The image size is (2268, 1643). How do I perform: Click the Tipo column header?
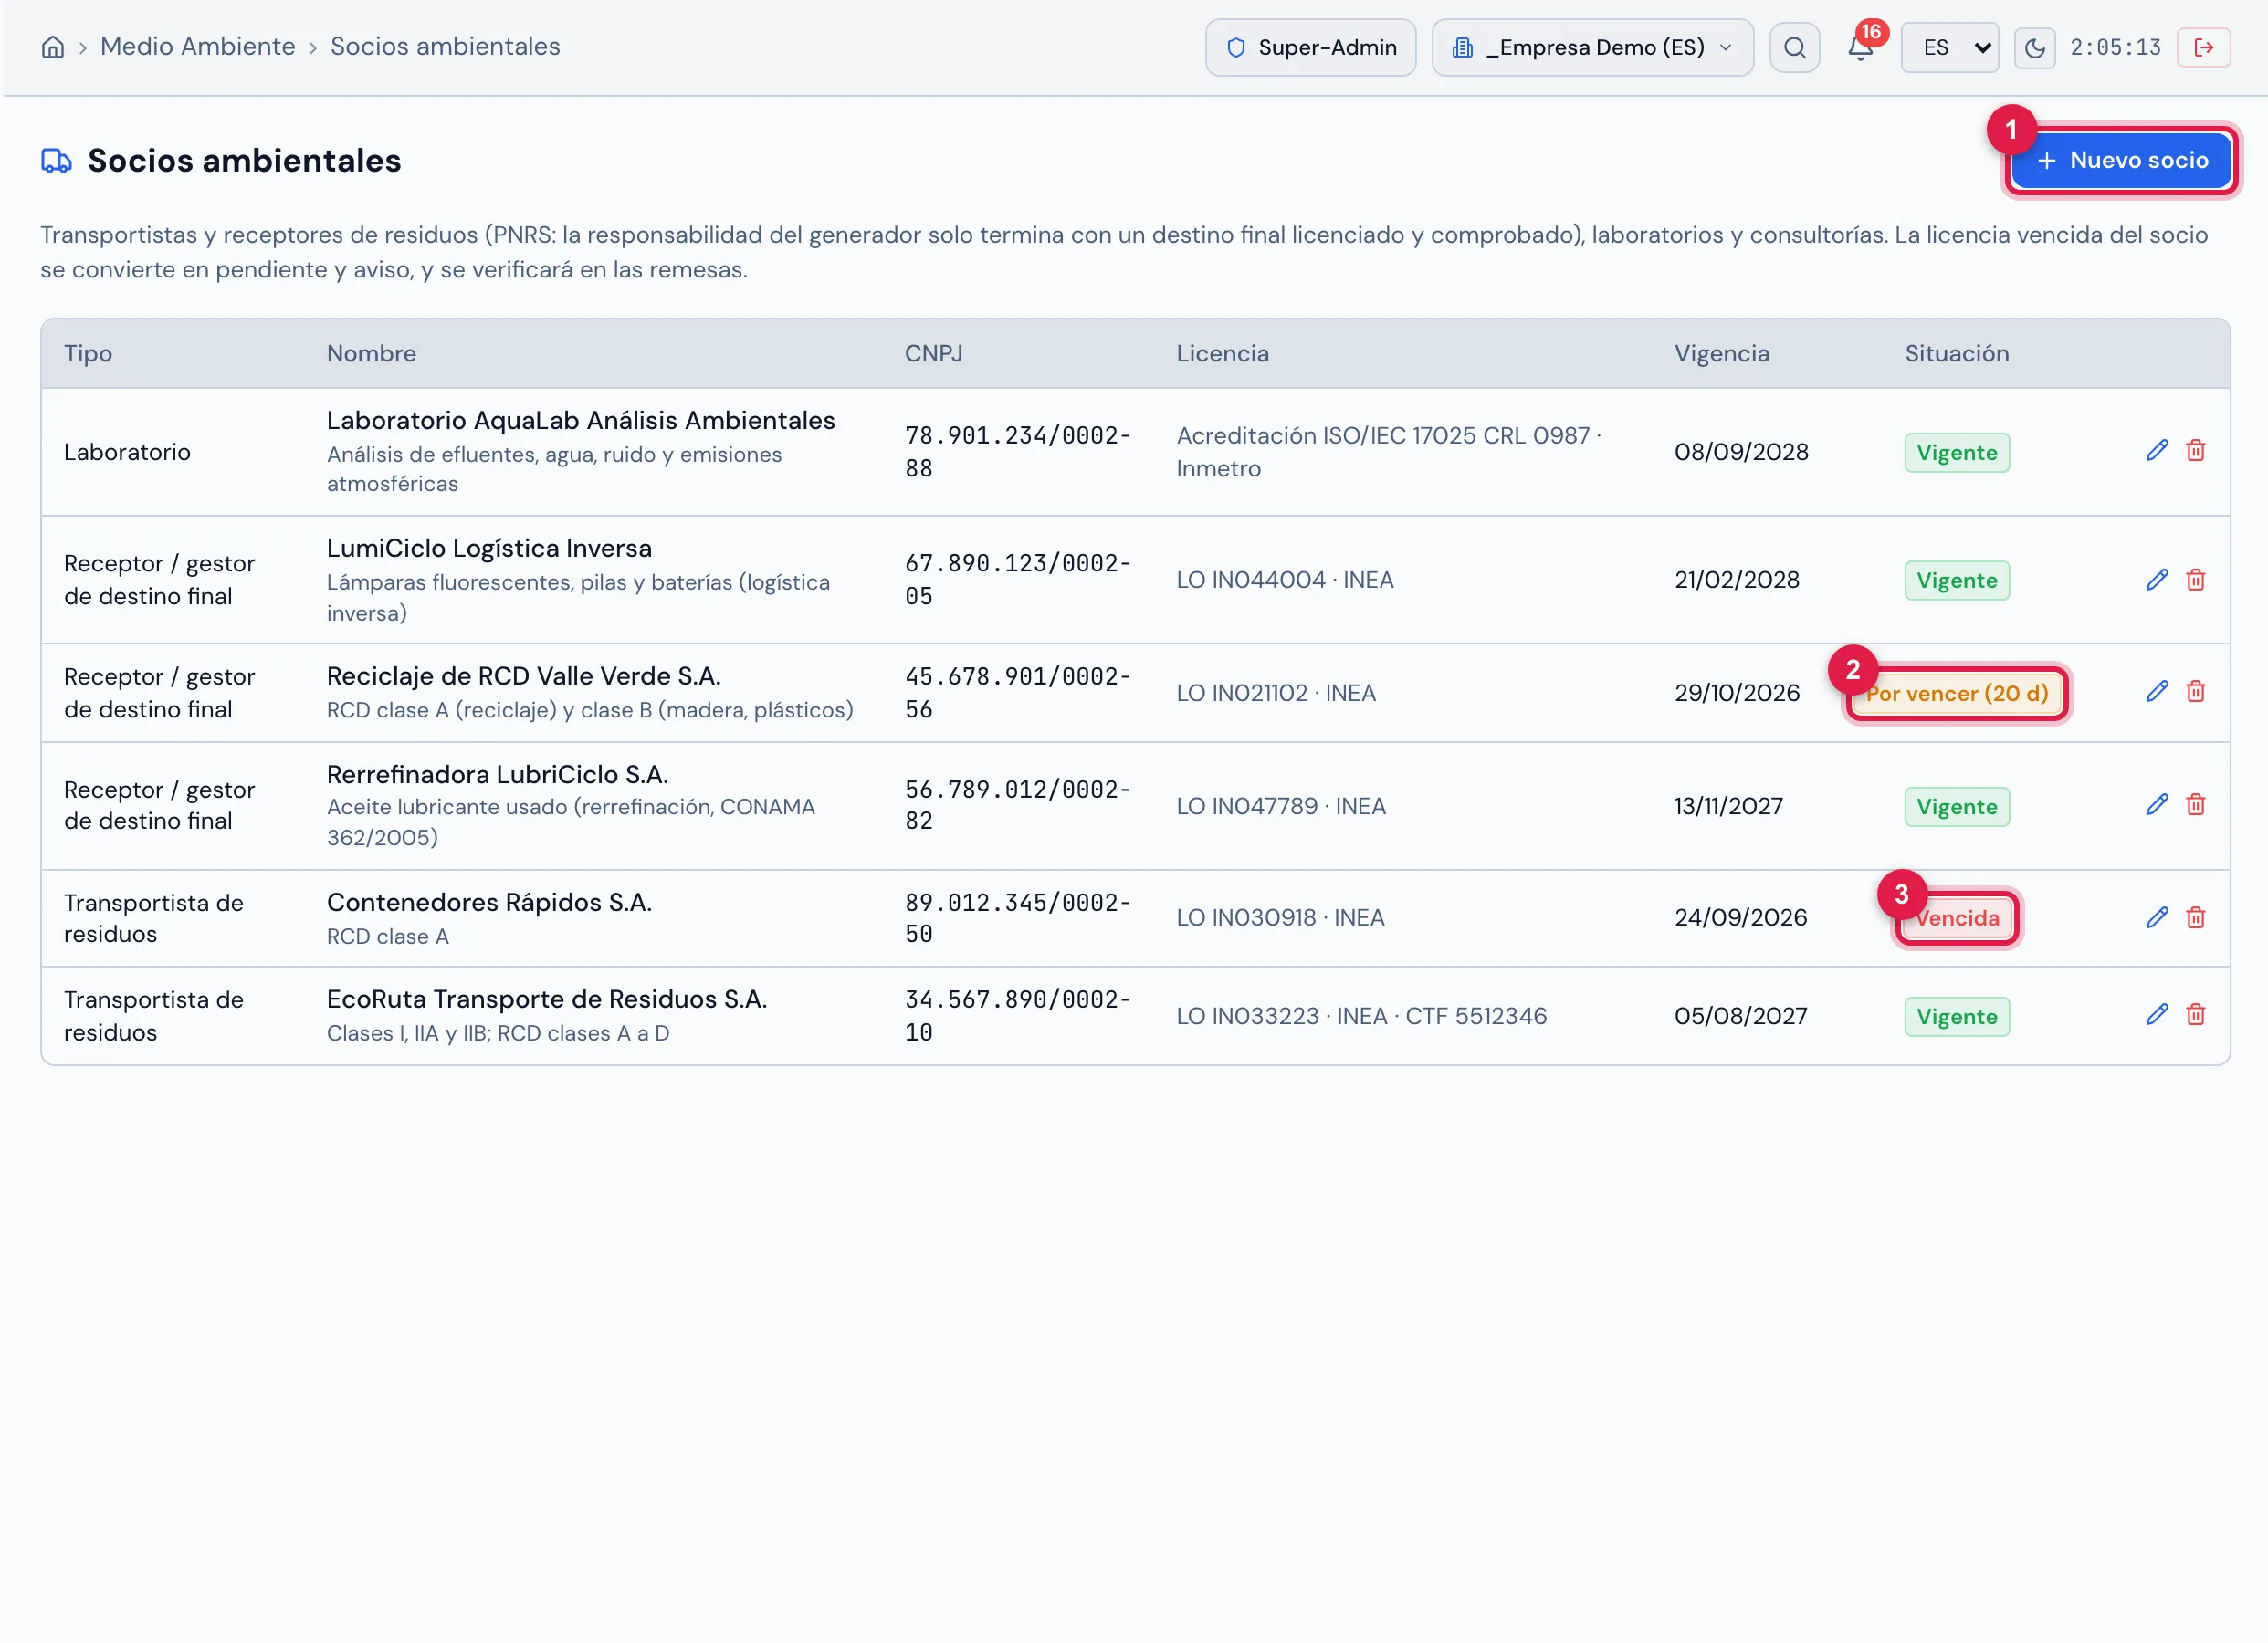[88, 353]
